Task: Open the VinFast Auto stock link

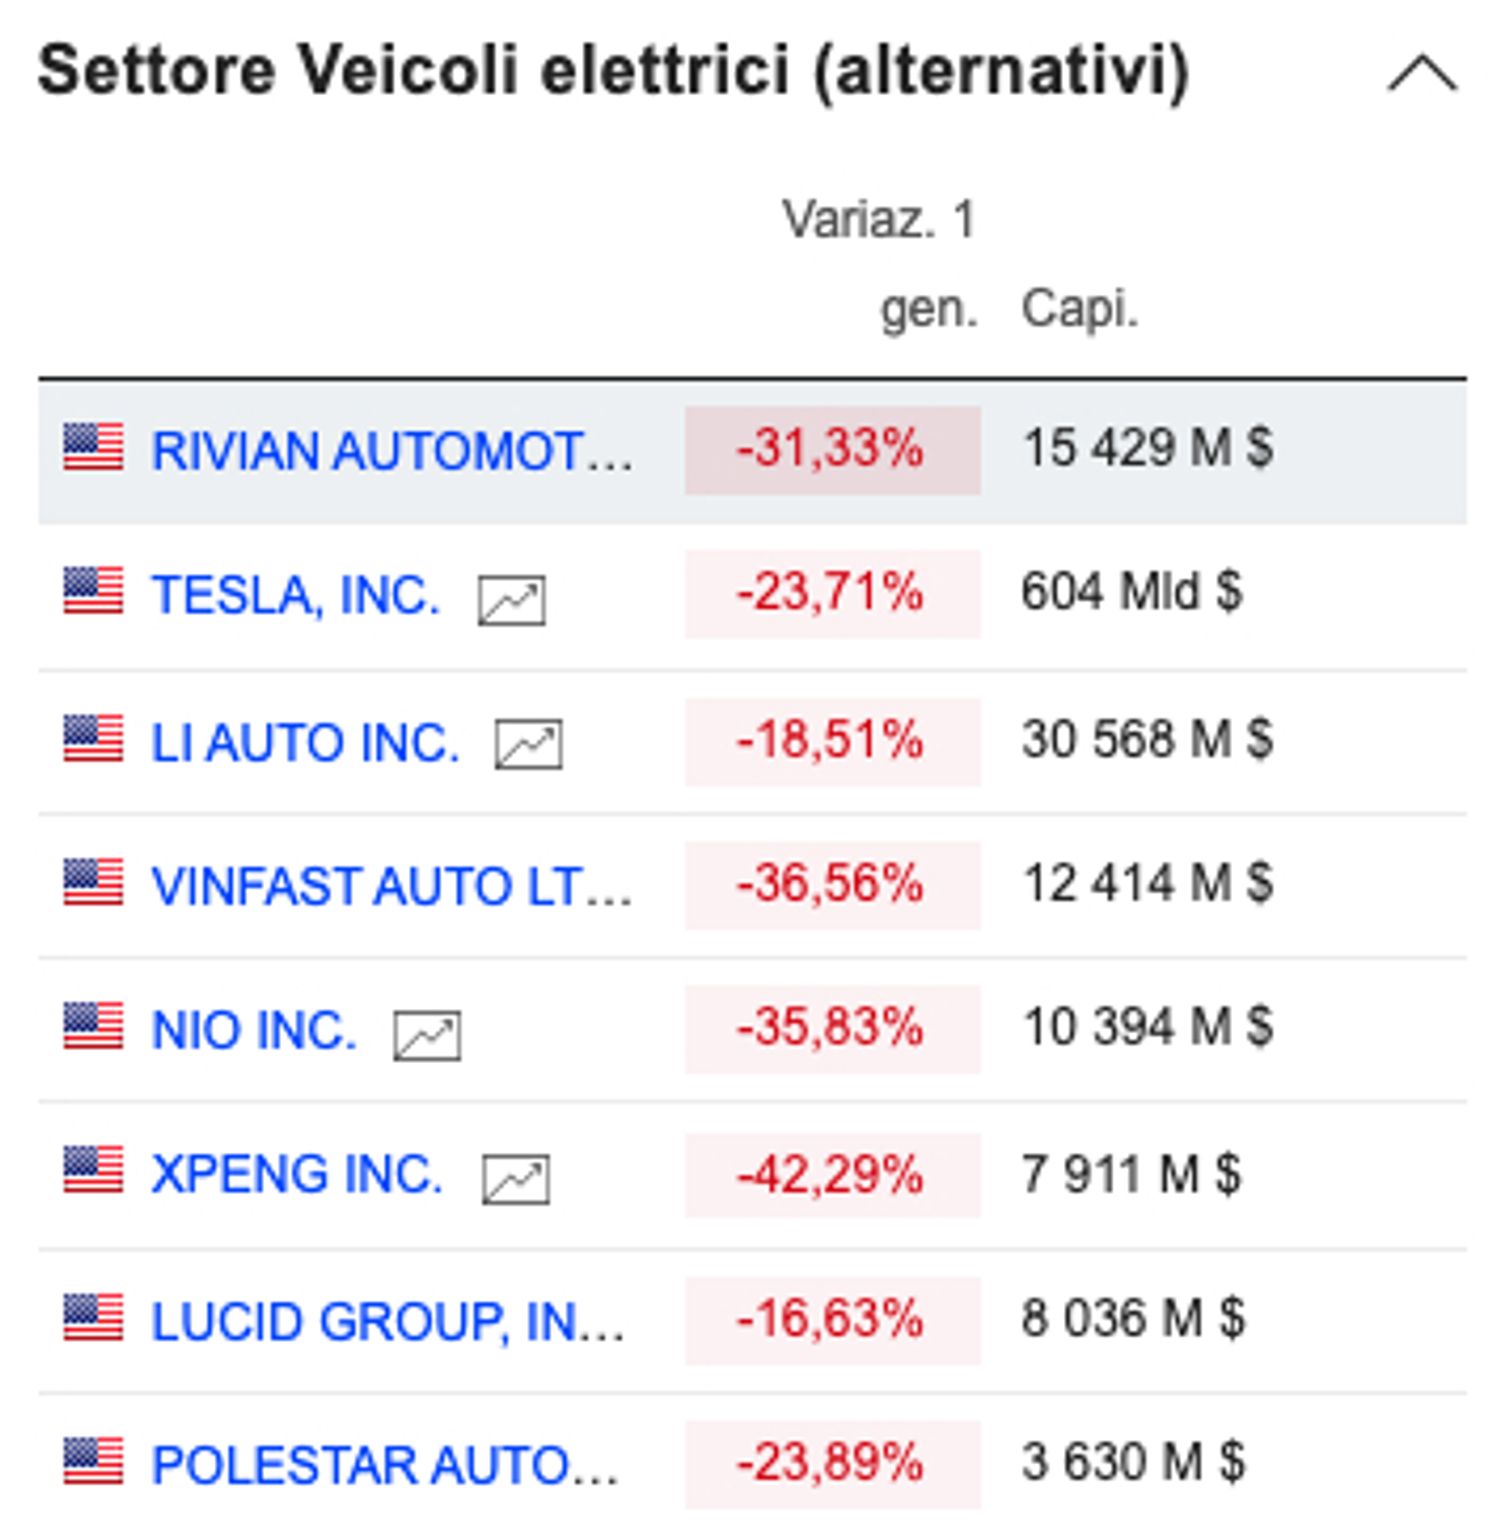Action: (390, 886)
